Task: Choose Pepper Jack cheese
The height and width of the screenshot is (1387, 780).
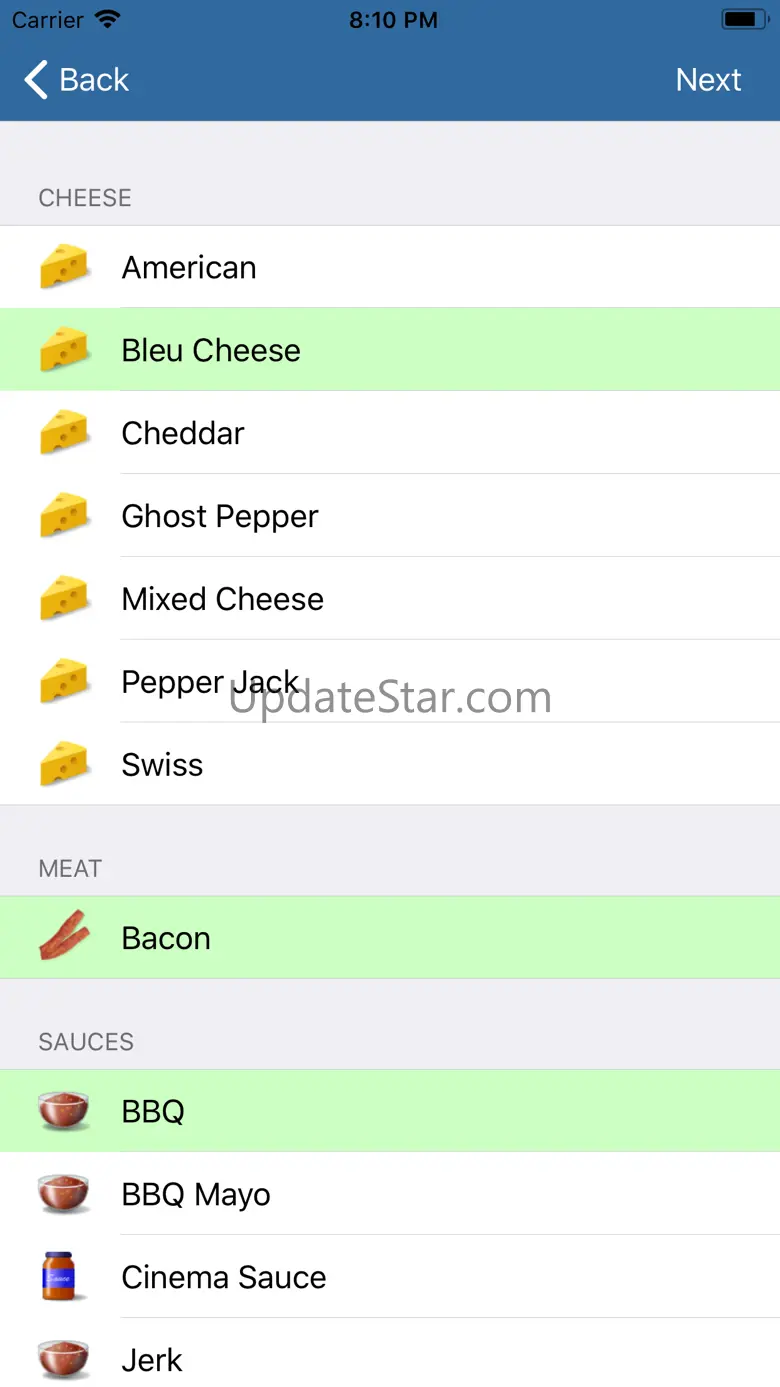Action: (390, 682)
